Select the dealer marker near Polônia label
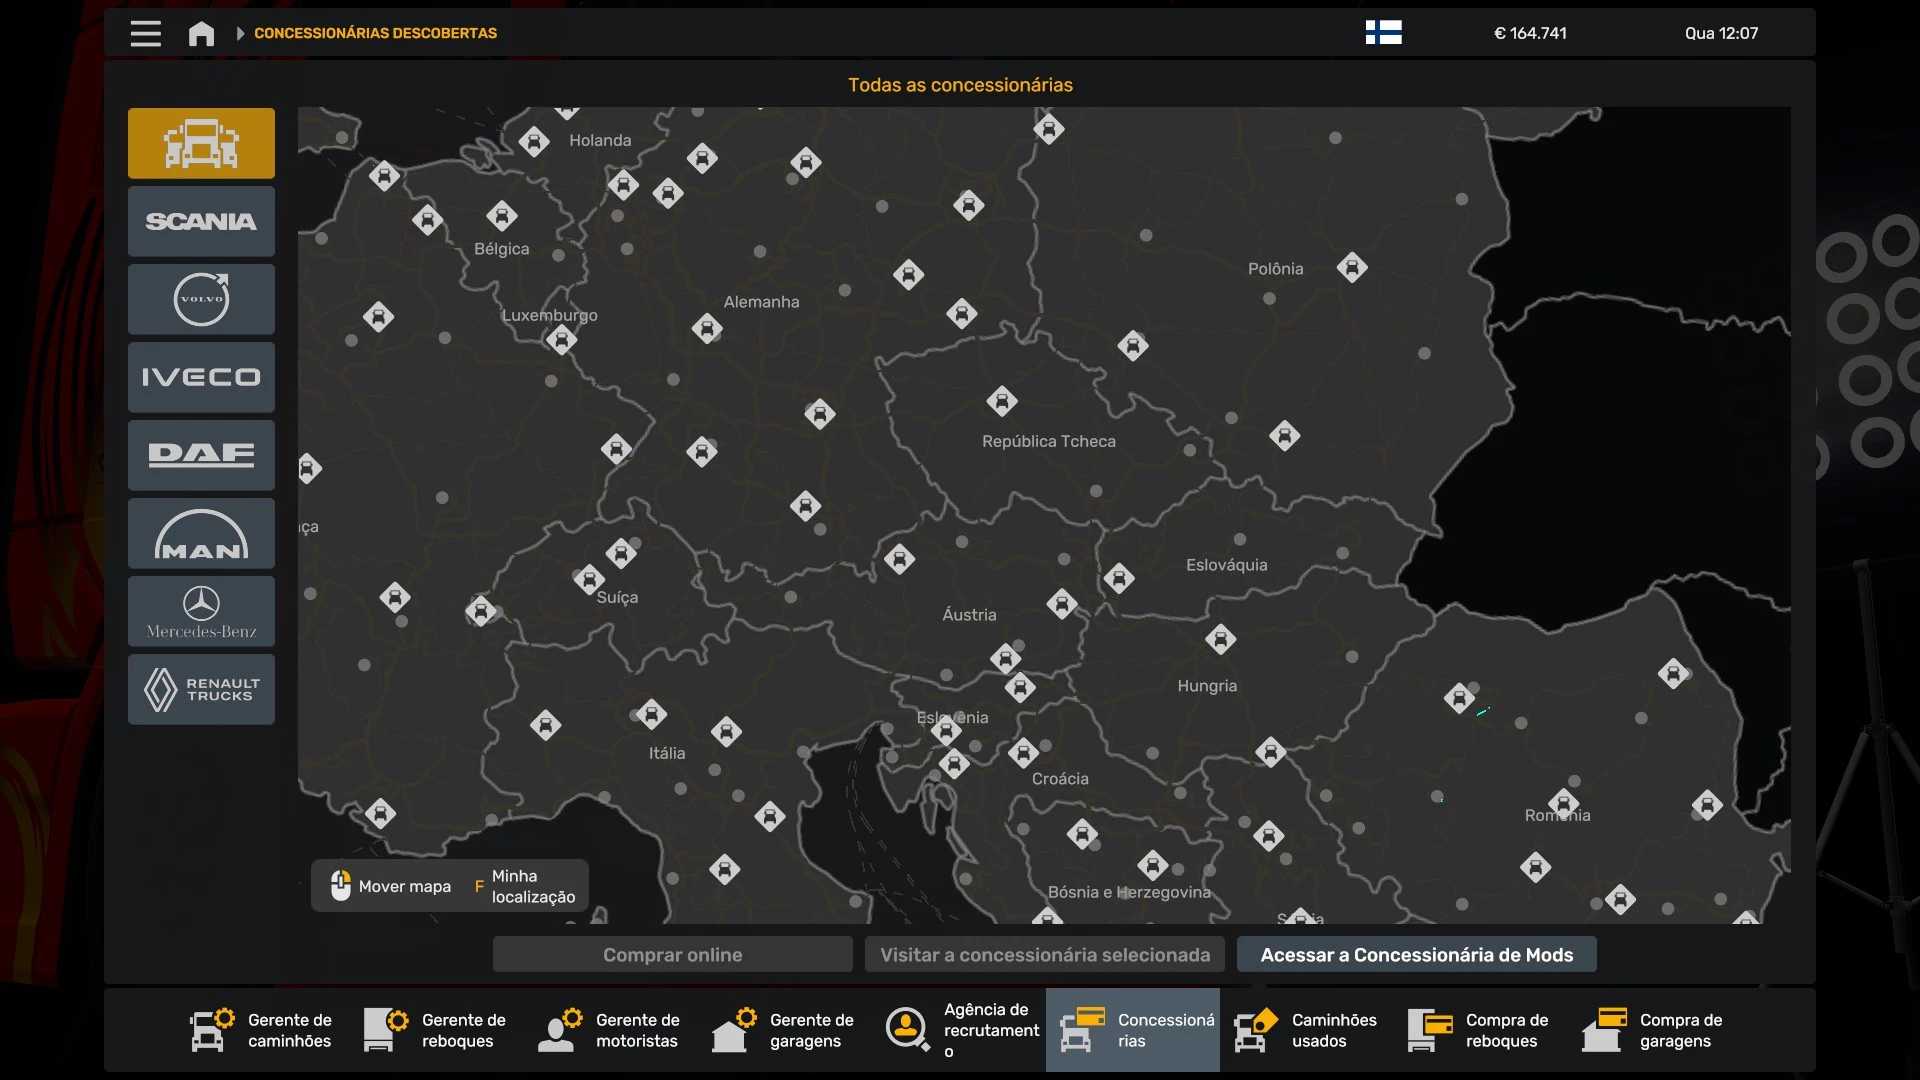This screenshot has height=1080, width=1920. (x=1352, y=268)
